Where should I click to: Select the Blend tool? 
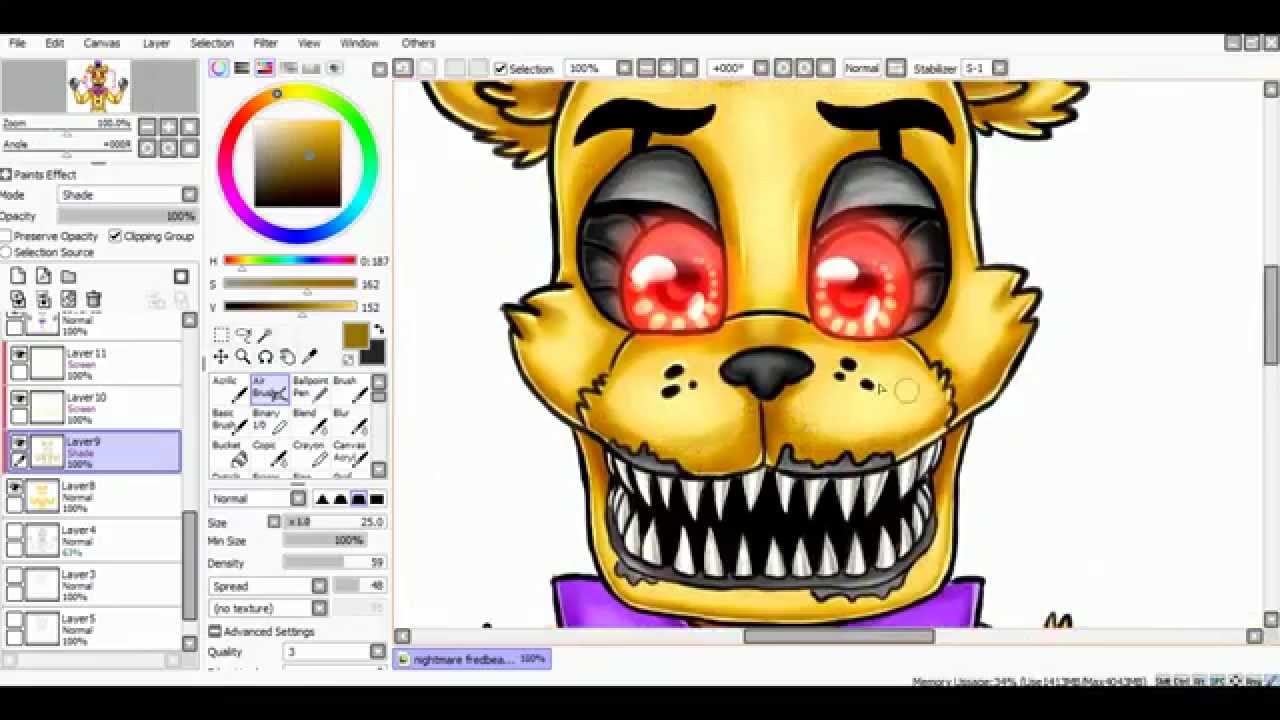click(310, 420)
